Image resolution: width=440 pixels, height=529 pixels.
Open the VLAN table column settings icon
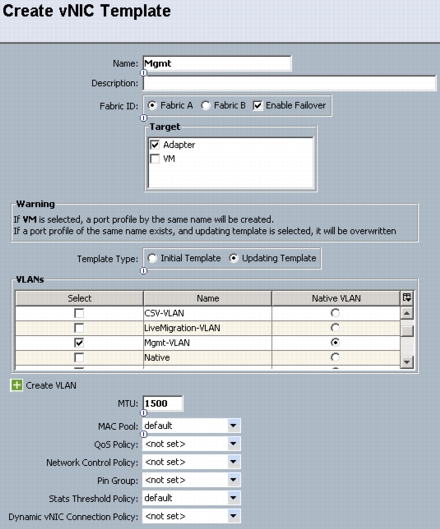coord(407,298)
